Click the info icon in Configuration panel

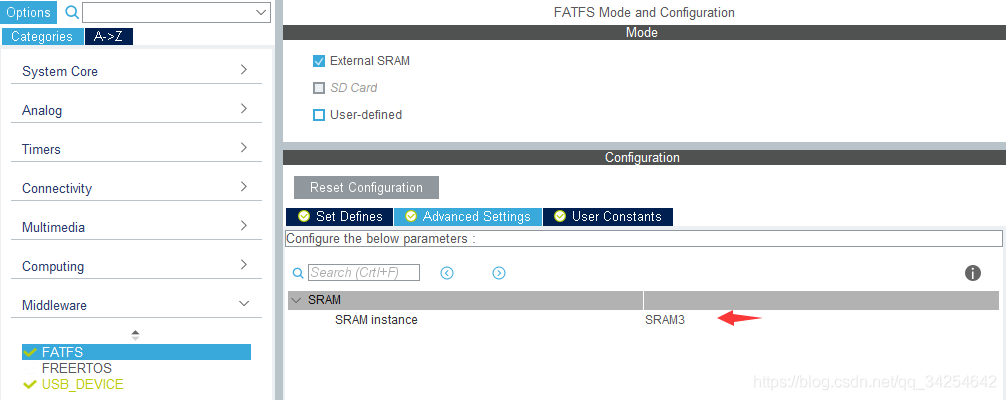tap(973, 273)
